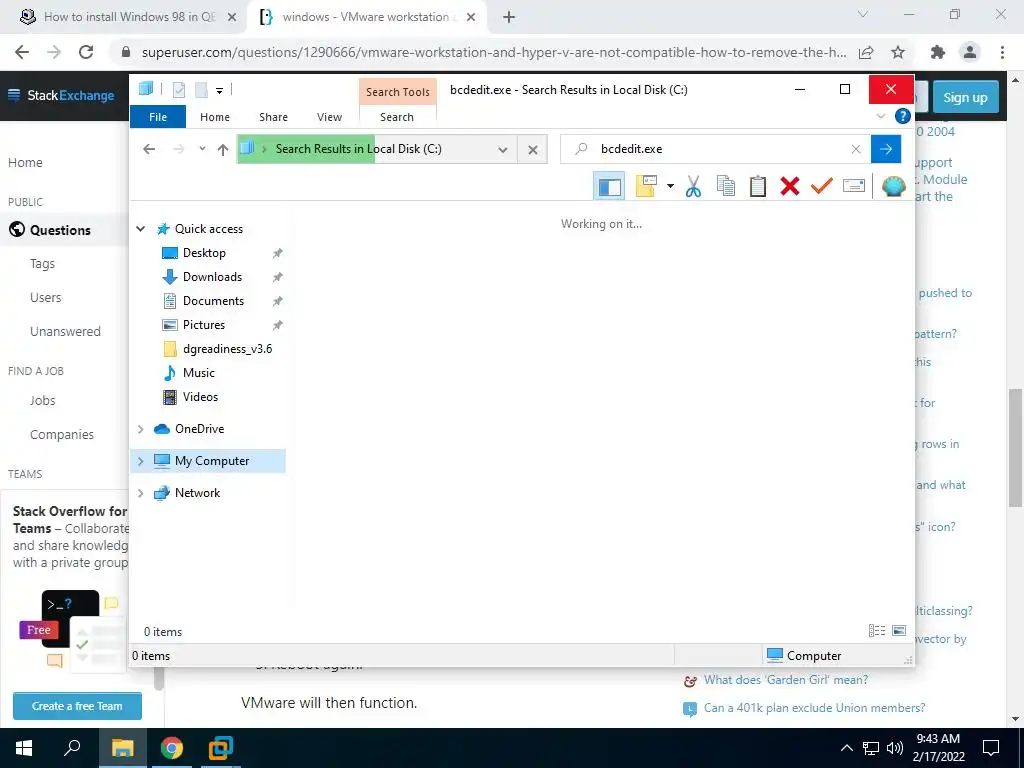Screen dimensions: 1024x768
Task: Click the Search Tools contextual tab
Action: (x=398, y=92)
